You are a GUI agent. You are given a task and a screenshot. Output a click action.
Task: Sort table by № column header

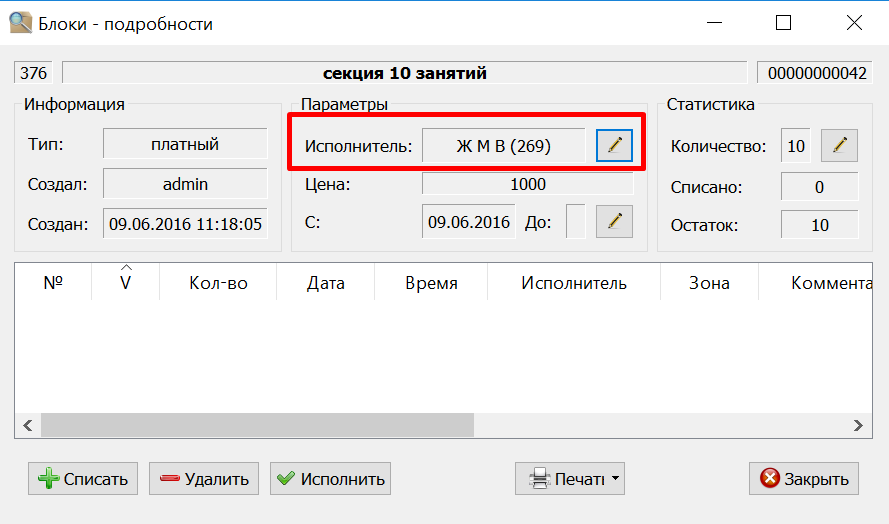click(x=53, y=282)
